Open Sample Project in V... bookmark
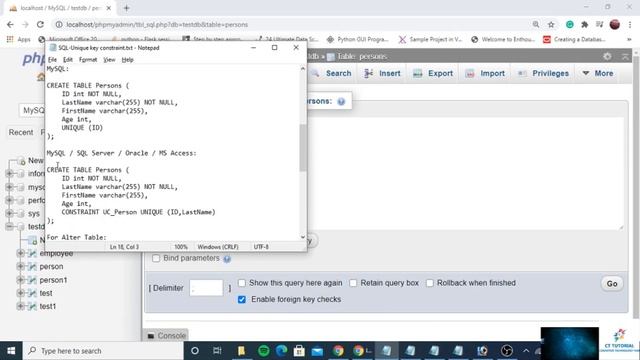Image resolution: width=640 pixels, height=360 pixels. pyautogui.click(x=430, y=40)
